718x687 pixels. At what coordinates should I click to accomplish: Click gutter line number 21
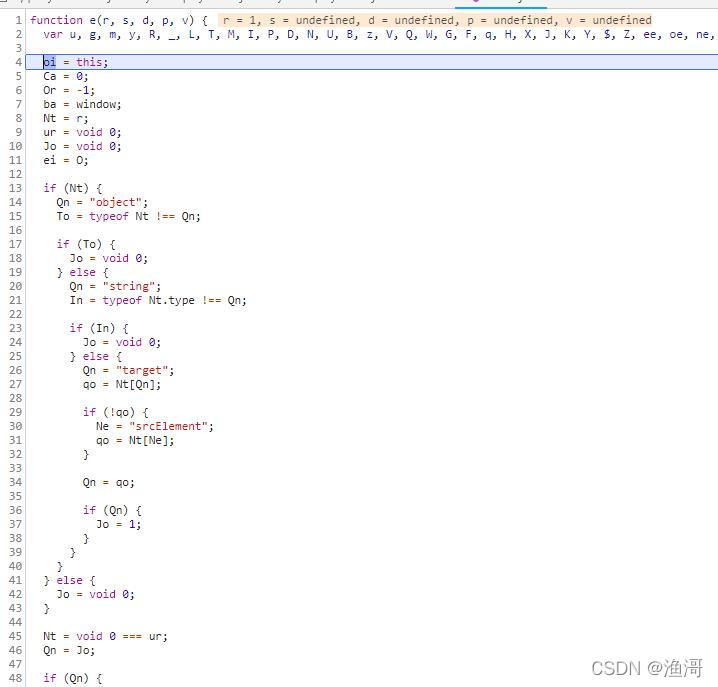pos(15,300)
